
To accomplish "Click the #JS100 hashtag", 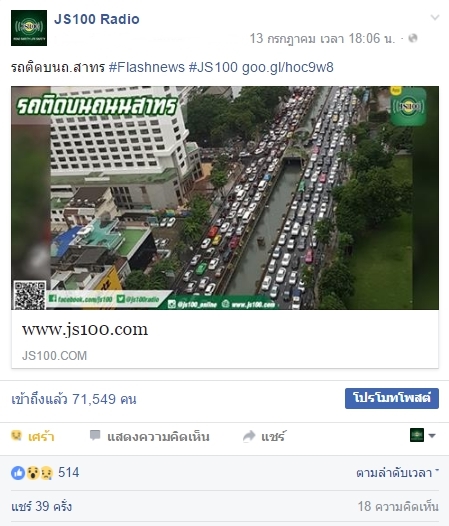I will tap(213, 67).
